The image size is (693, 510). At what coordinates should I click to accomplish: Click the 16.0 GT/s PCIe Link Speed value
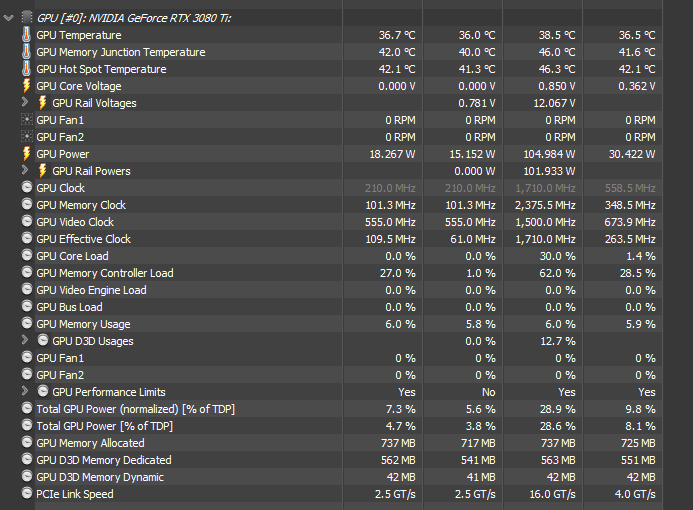pos(552,494)
